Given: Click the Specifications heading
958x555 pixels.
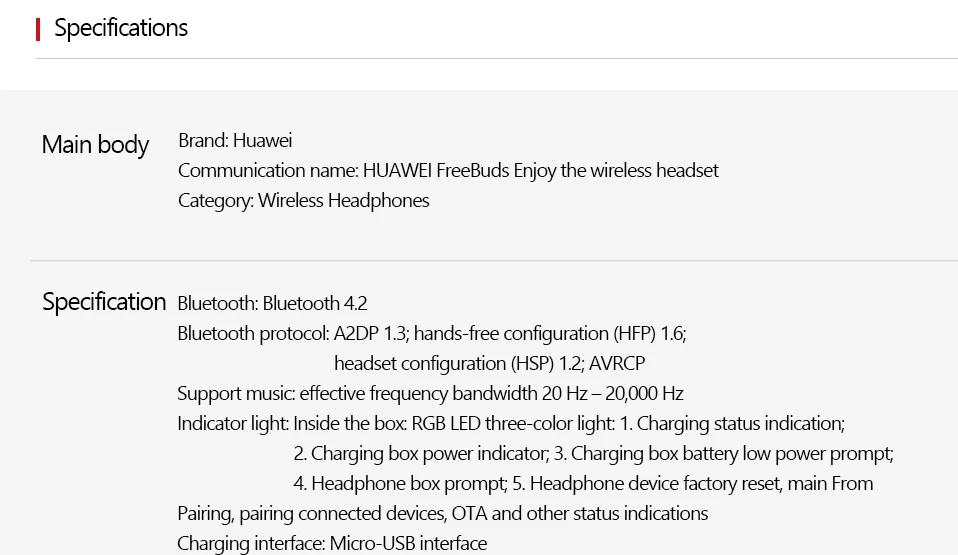Looking at the screenshot, I should (x=121, y=29).
